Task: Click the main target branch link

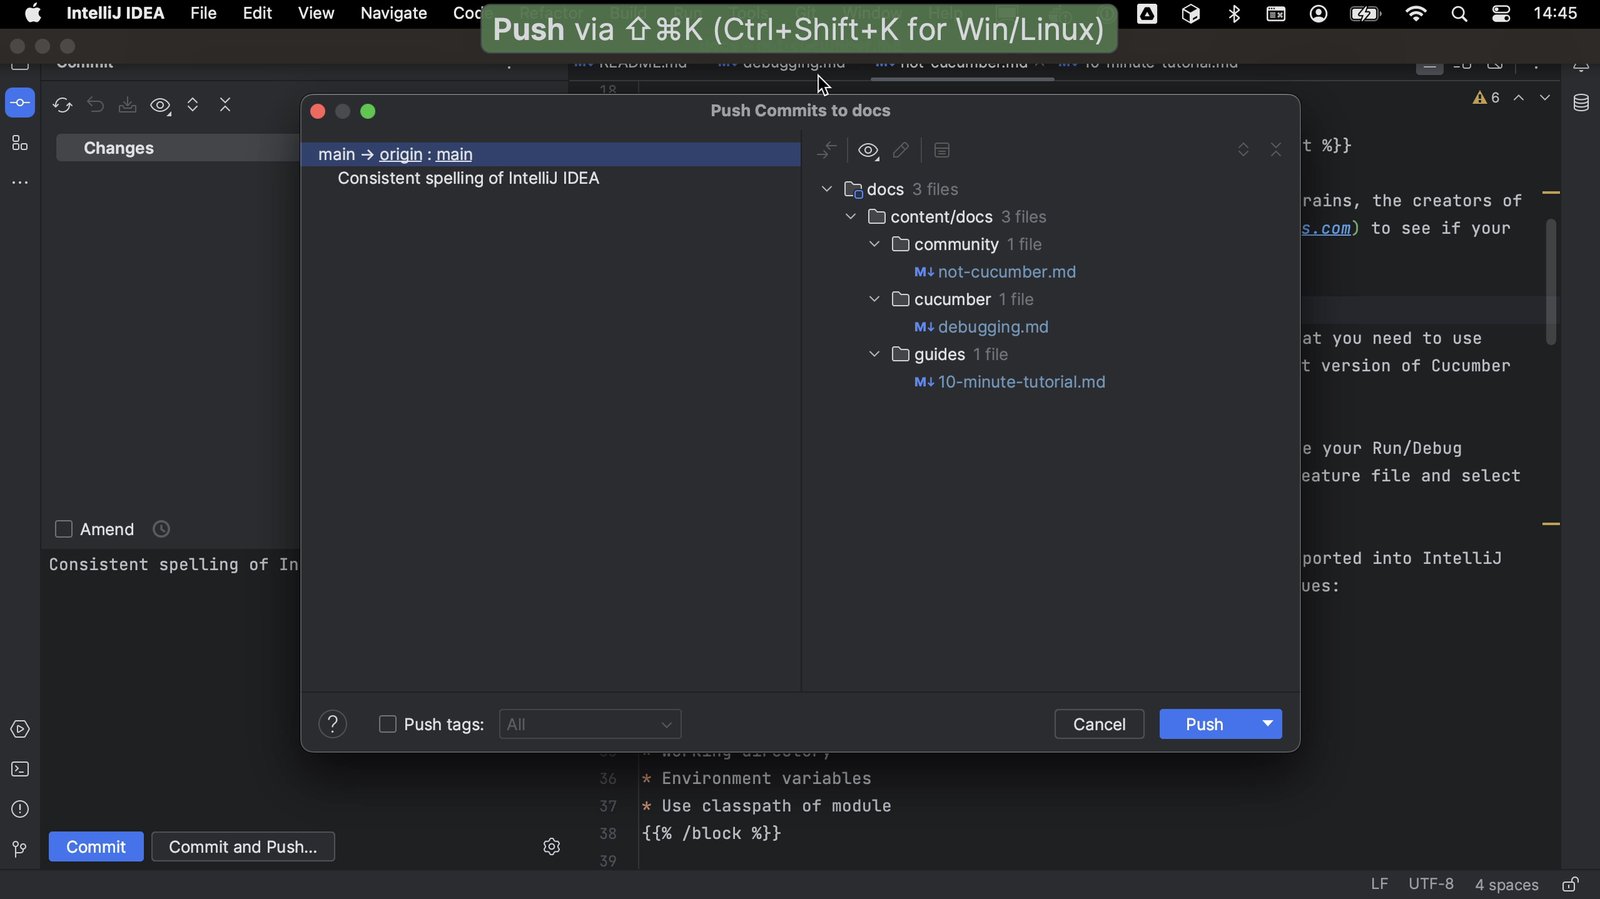Action: tap(454, 154)
